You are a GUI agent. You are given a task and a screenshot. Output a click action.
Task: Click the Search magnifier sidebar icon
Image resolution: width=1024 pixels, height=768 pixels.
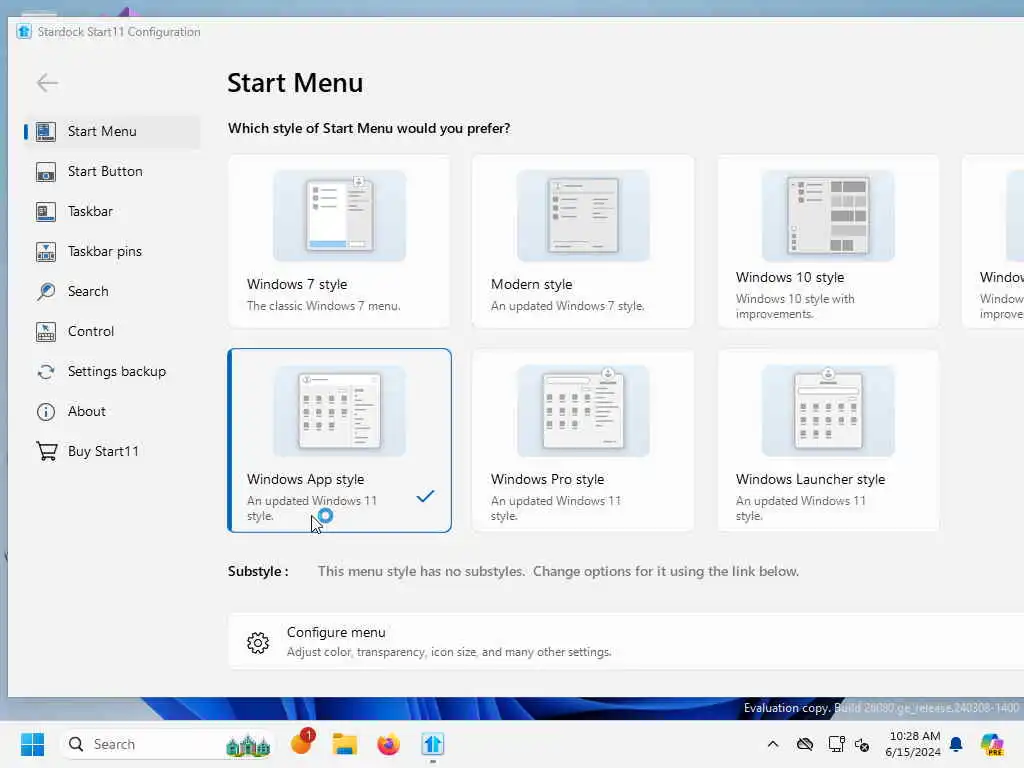pos(46,291)
